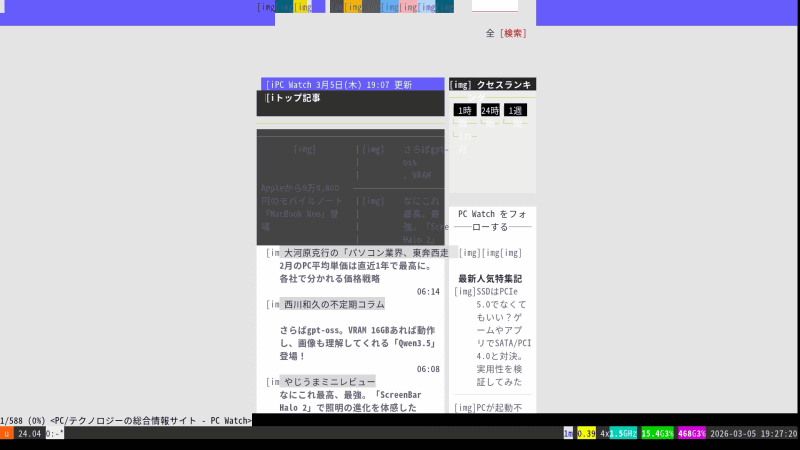Viewport: 800px width, 450px height.
Task: Open article さらばgpt-oss。VRAM 16GBあれば動作し in list
Action: coord(358,343)
